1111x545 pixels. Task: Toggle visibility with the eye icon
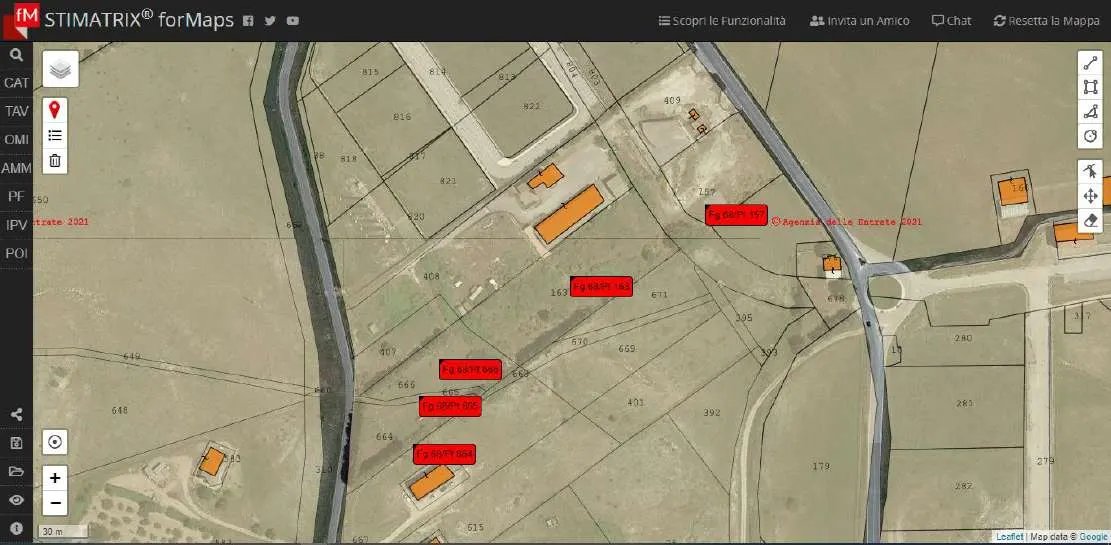16,500
